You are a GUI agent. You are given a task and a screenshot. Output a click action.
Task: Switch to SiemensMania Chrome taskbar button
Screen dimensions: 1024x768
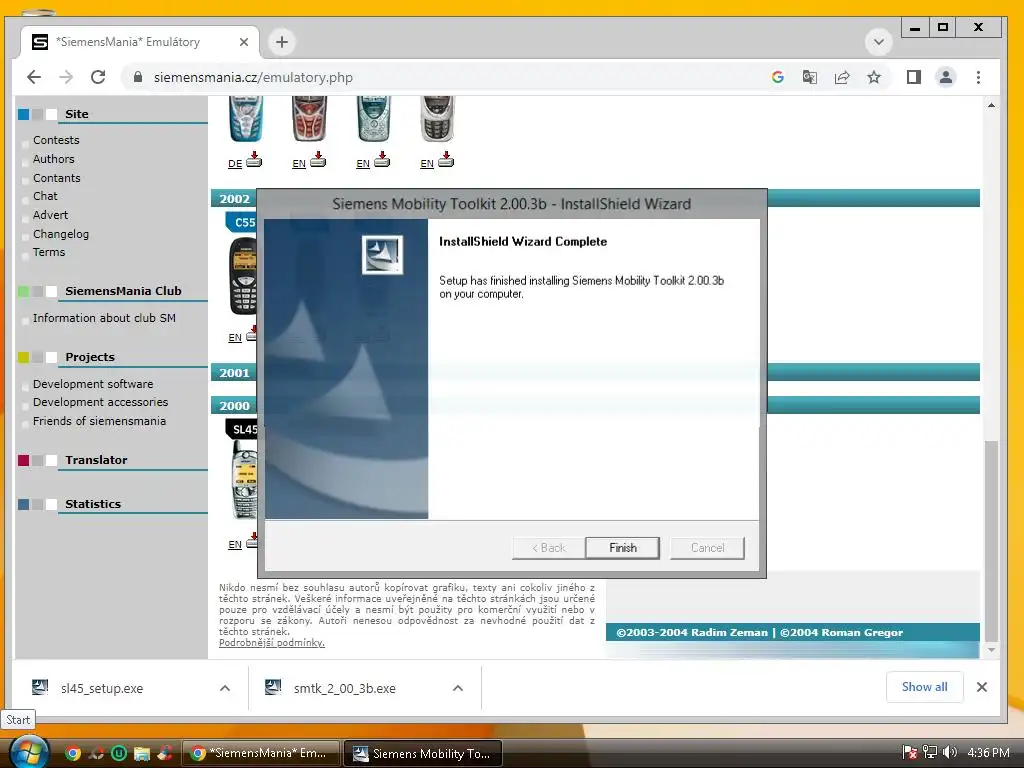pos(261,753)
